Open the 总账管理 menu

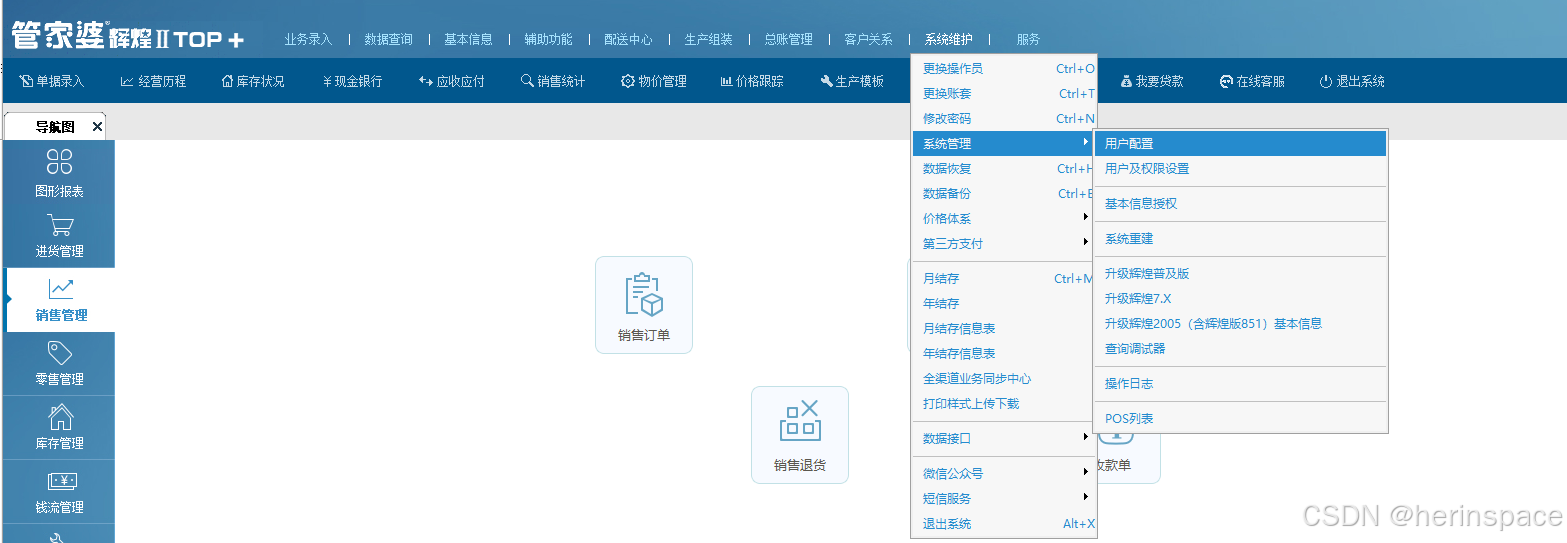click(x=788, y=39)
